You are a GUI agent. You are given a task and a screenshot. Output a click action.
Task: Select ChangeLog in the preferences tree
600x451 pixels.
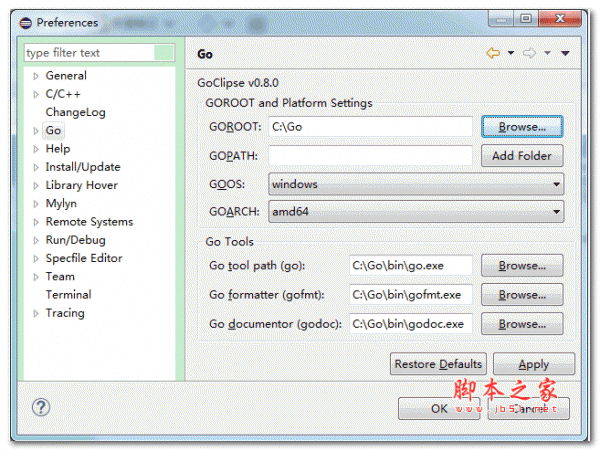click(x=75, y=112)
